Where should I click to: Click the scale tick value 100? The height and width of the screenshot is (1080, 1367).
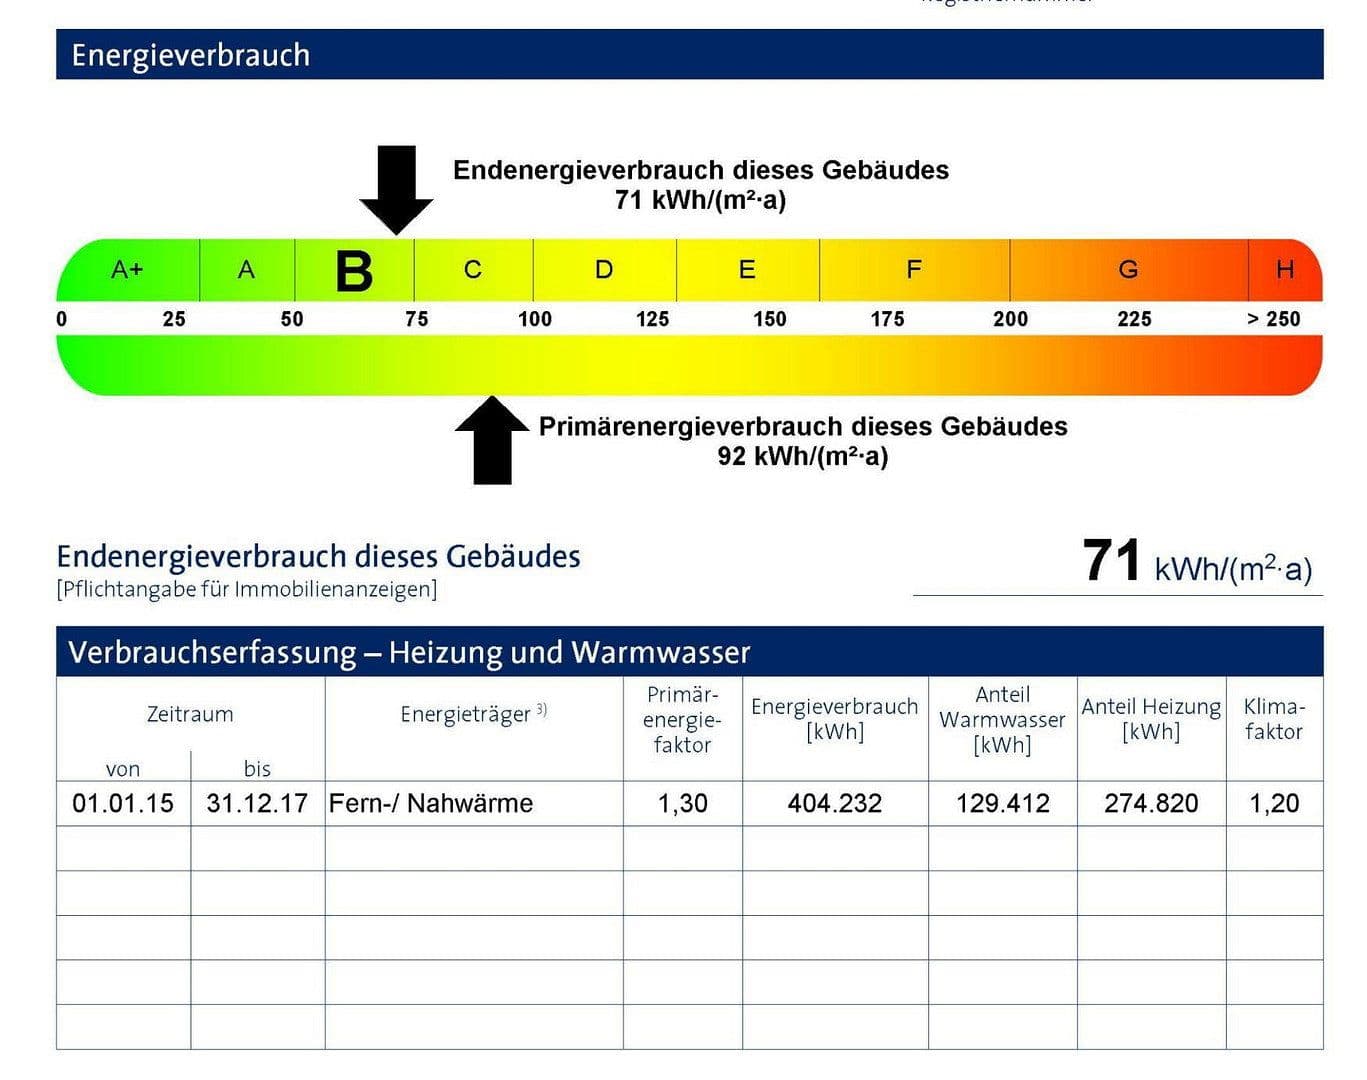[535, 319]
